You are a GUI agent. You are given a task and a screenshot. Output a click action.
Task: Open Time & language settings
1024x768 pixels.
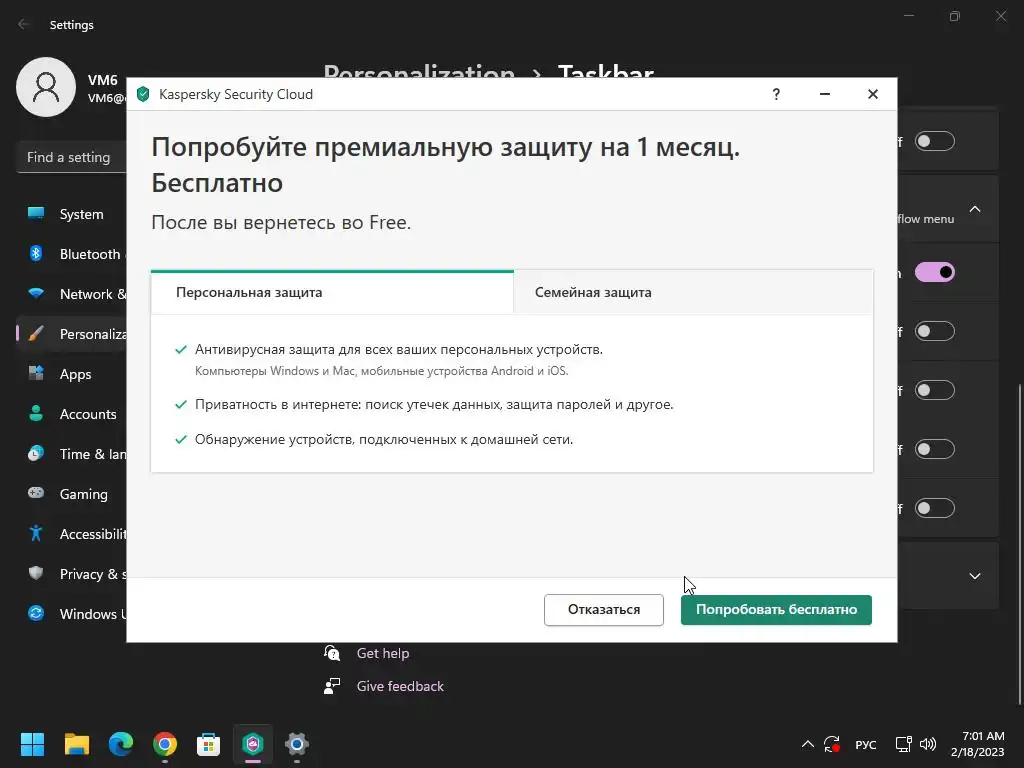tap(72, 454)
